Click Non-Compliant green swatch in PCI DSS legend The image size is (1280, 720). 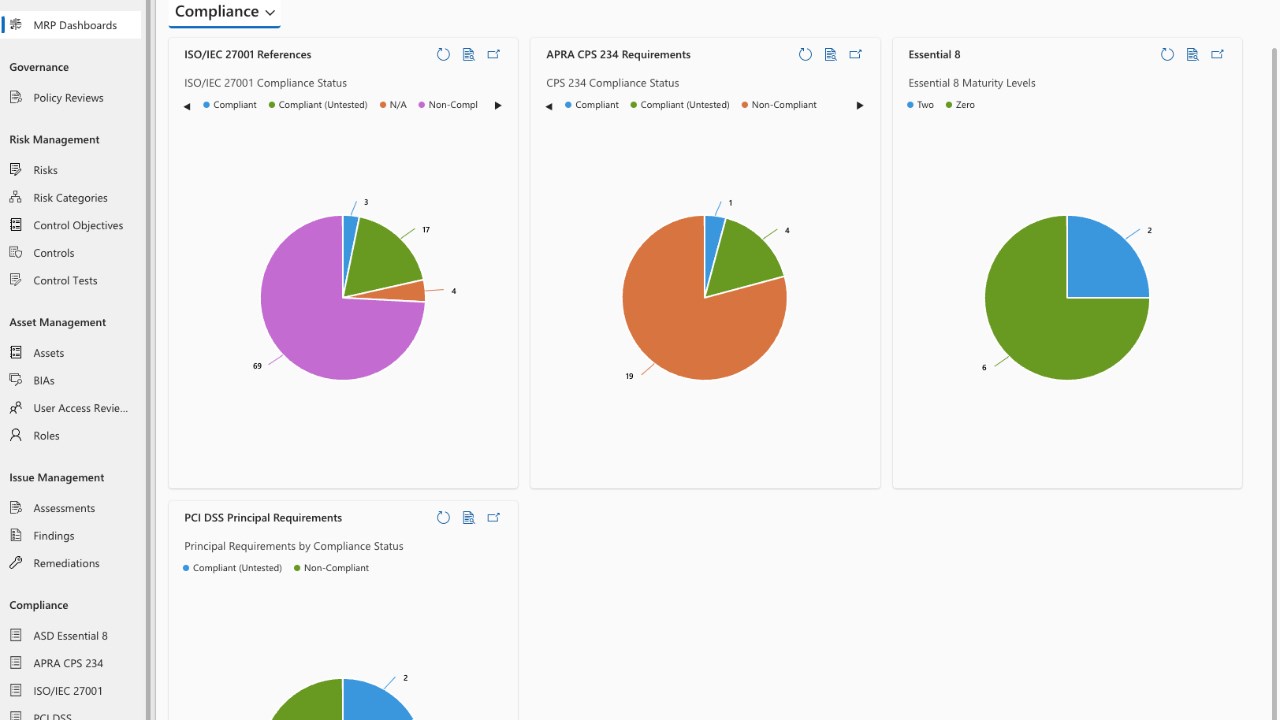pyautogui.click(x=297, y=568)
